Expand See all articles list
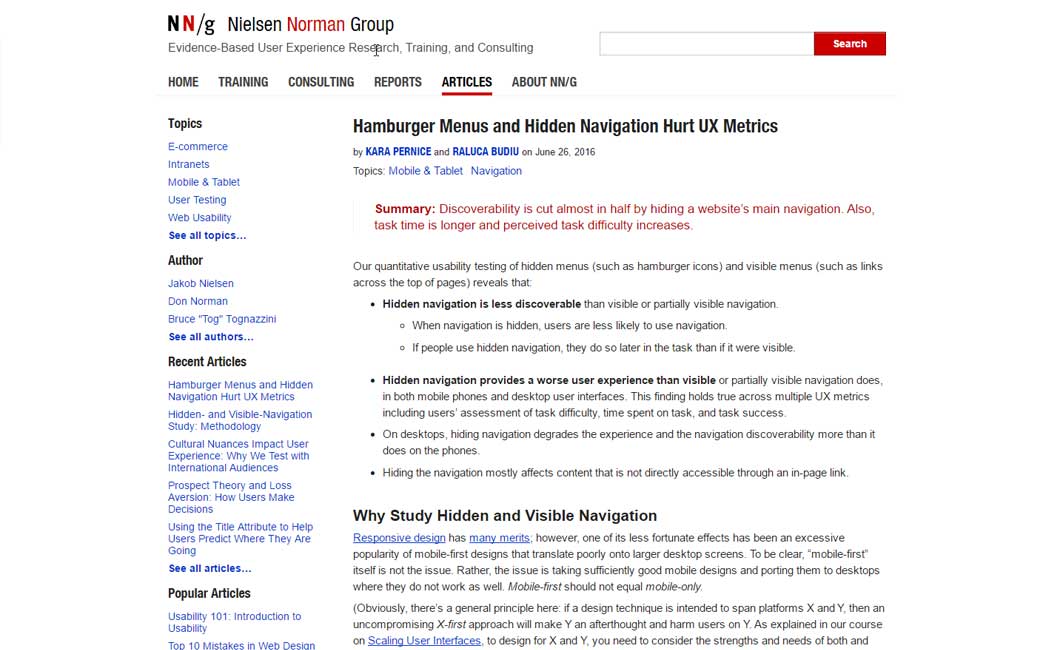 click(210, 569)
